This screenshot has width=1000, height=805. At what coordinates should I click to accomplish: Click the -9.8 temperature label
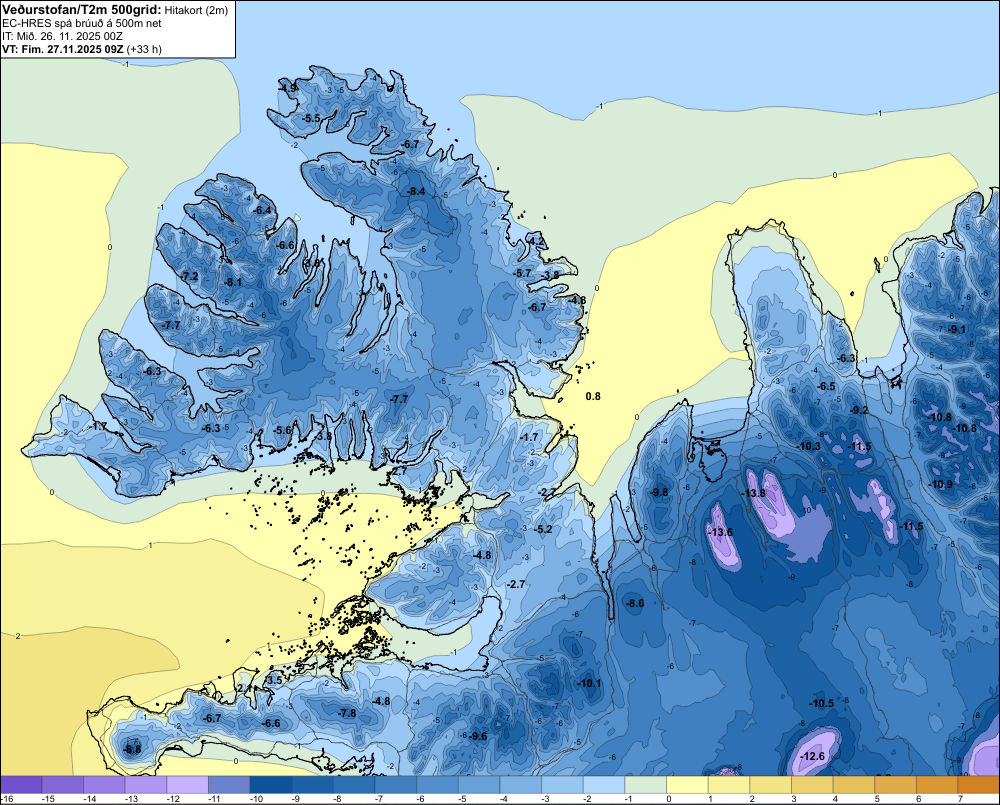click(x=659, y=492)
